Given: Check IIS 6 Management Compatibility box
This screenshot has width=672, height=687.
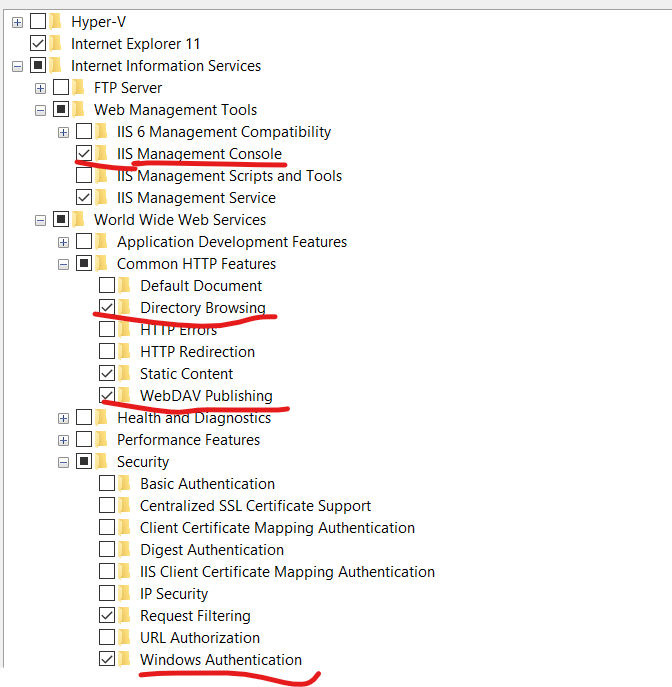Looking at the screenshot, I should click(84, 131).
